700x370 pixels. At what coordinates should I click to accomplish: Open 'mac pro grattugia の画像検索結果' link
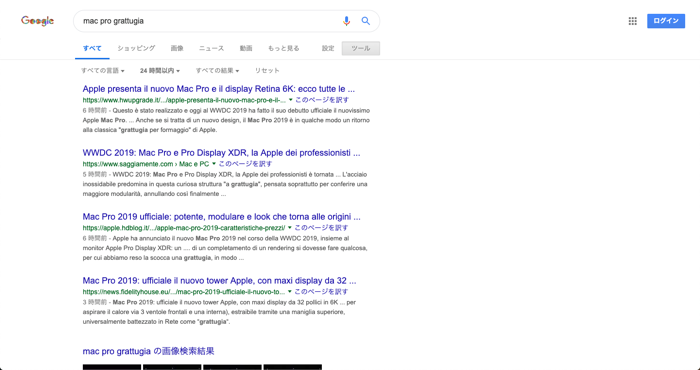coord(148,351)
